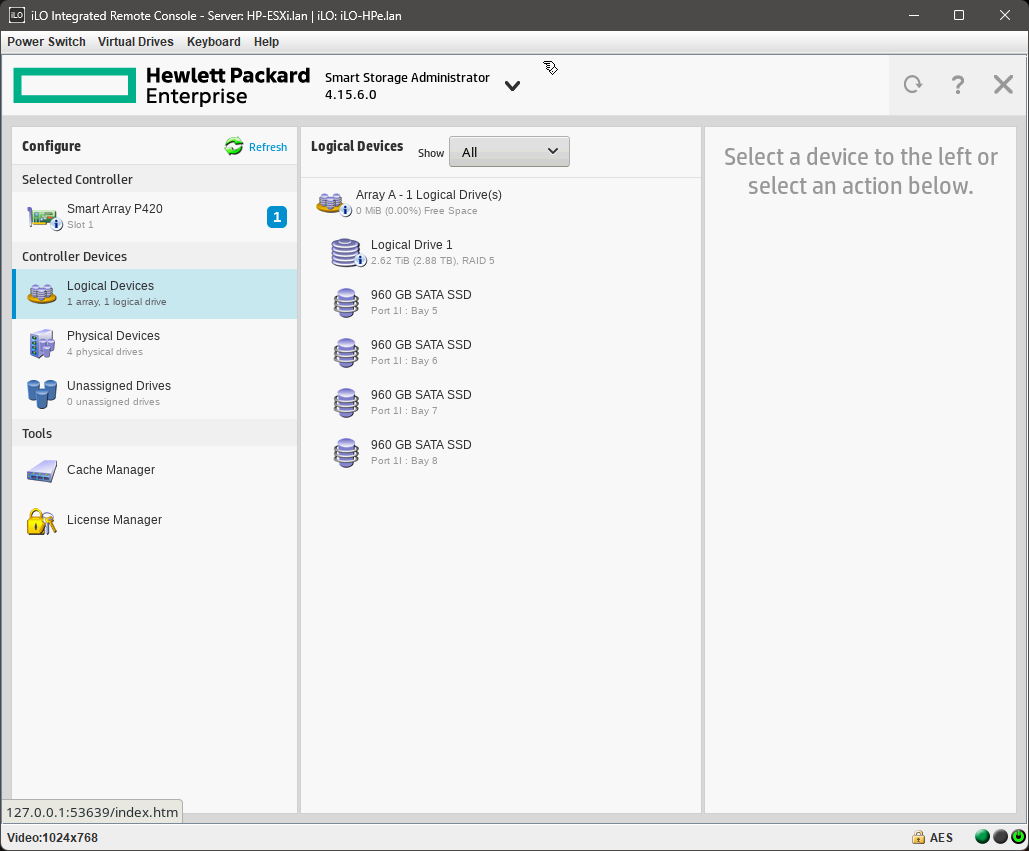Viewport: 1029px width, 851px height.
Task: Click the green Refresh arrows icon
Action: click(234, 146)
